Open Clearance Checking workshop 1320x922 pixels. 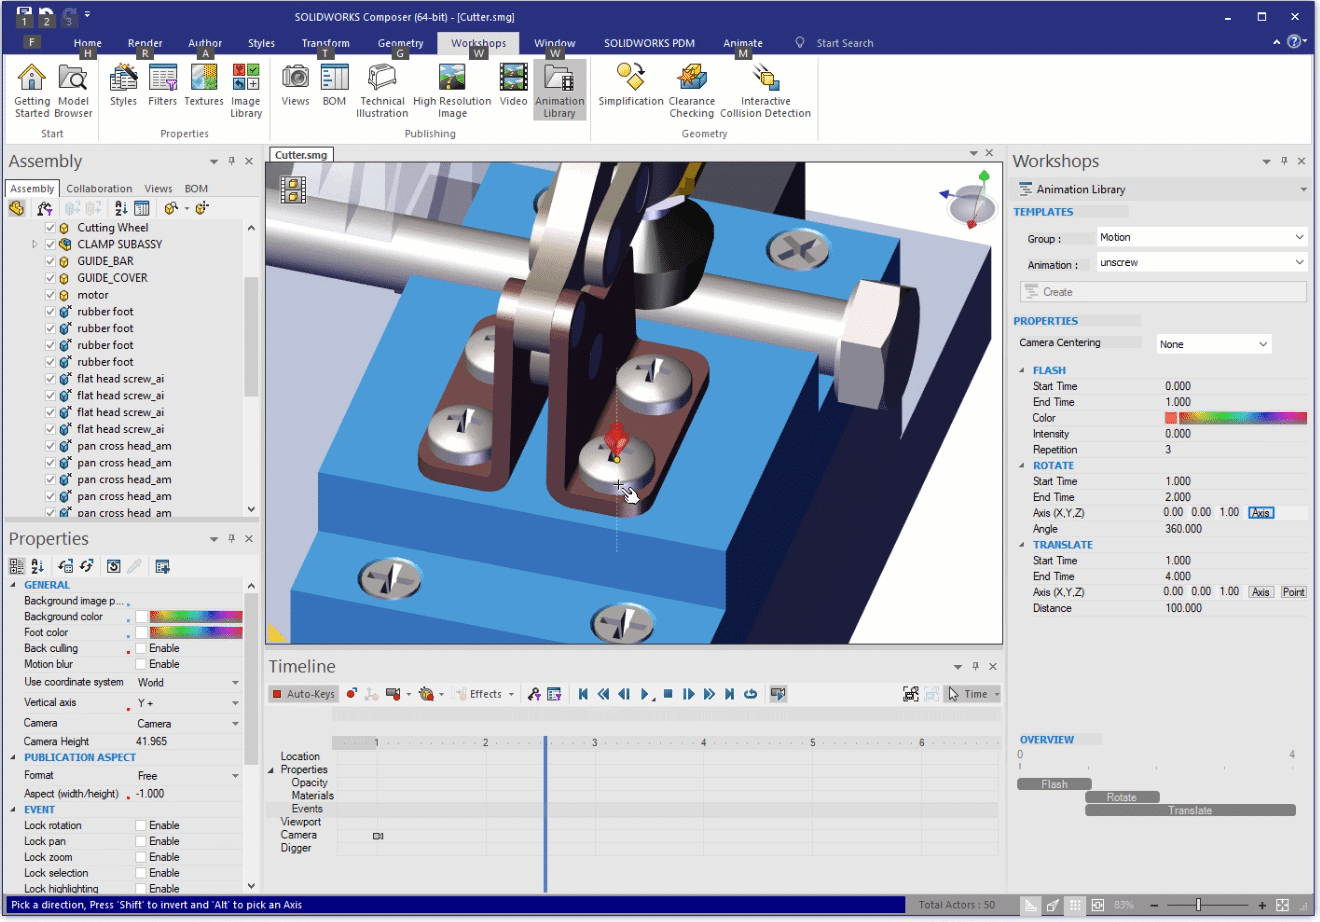[x=692, y=90]
